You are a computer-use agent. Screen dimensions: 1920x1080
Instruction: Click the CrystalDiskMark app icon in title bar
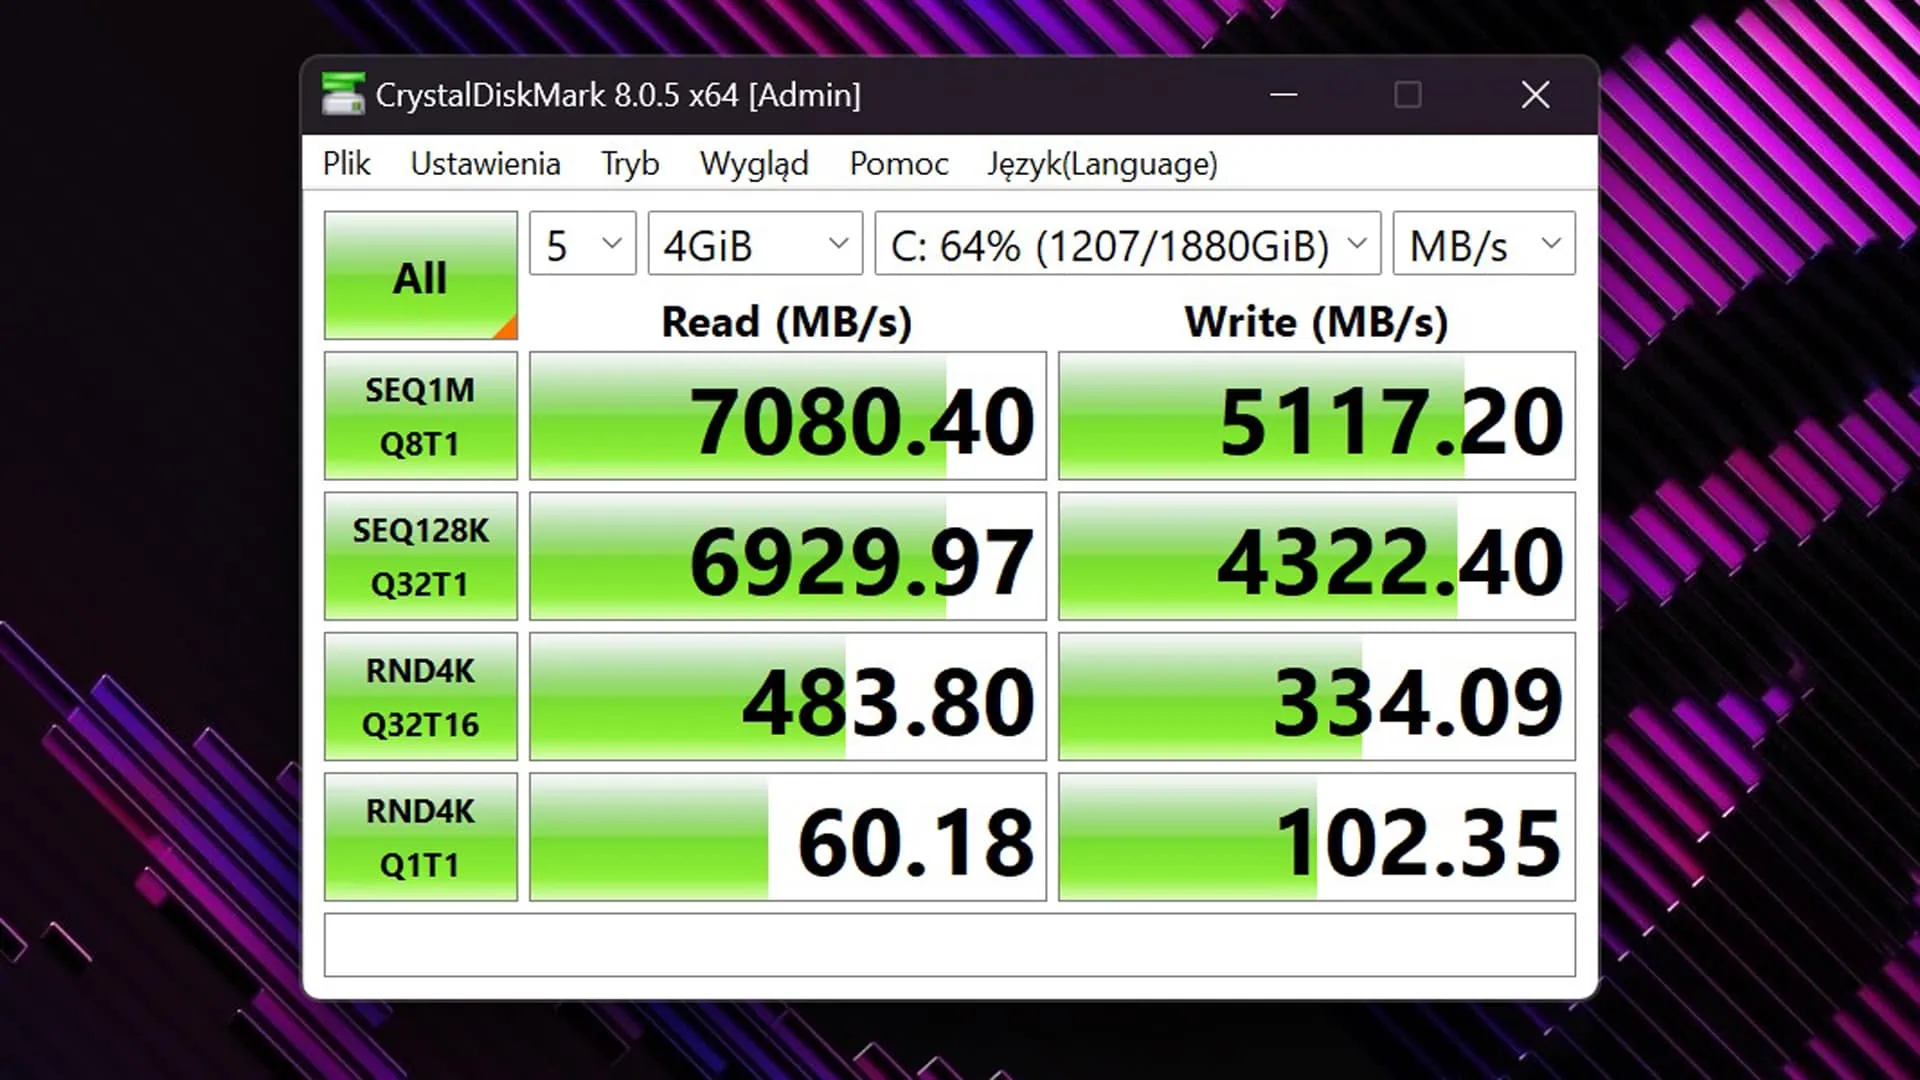[x=343, y=95]
